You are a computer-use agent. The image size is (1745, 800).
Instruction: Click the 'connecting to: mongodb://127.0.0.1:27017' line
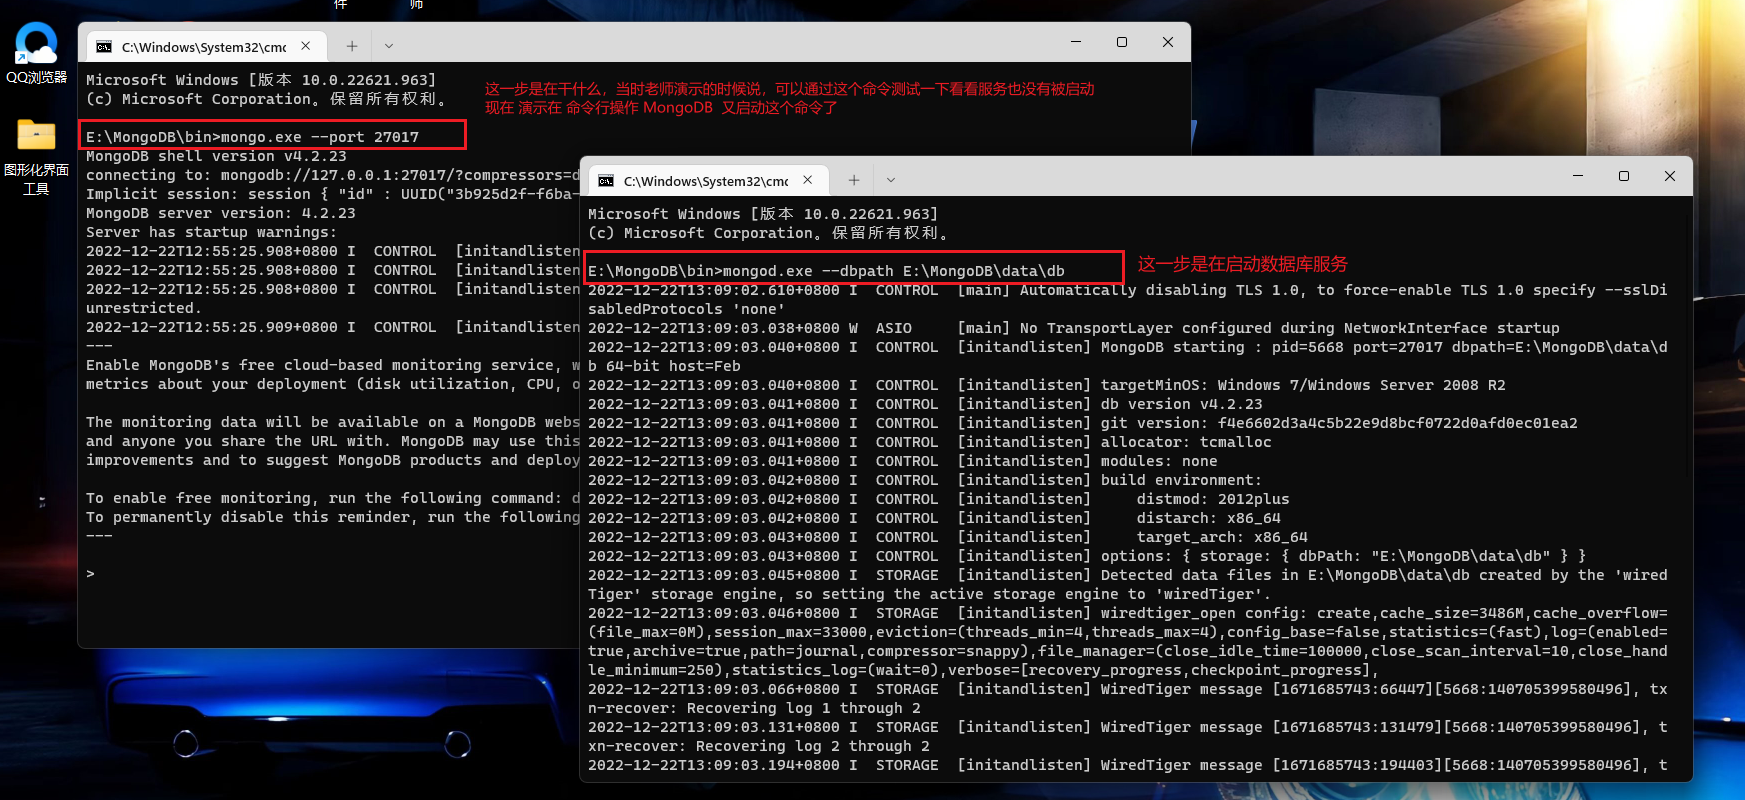point(332,175)
